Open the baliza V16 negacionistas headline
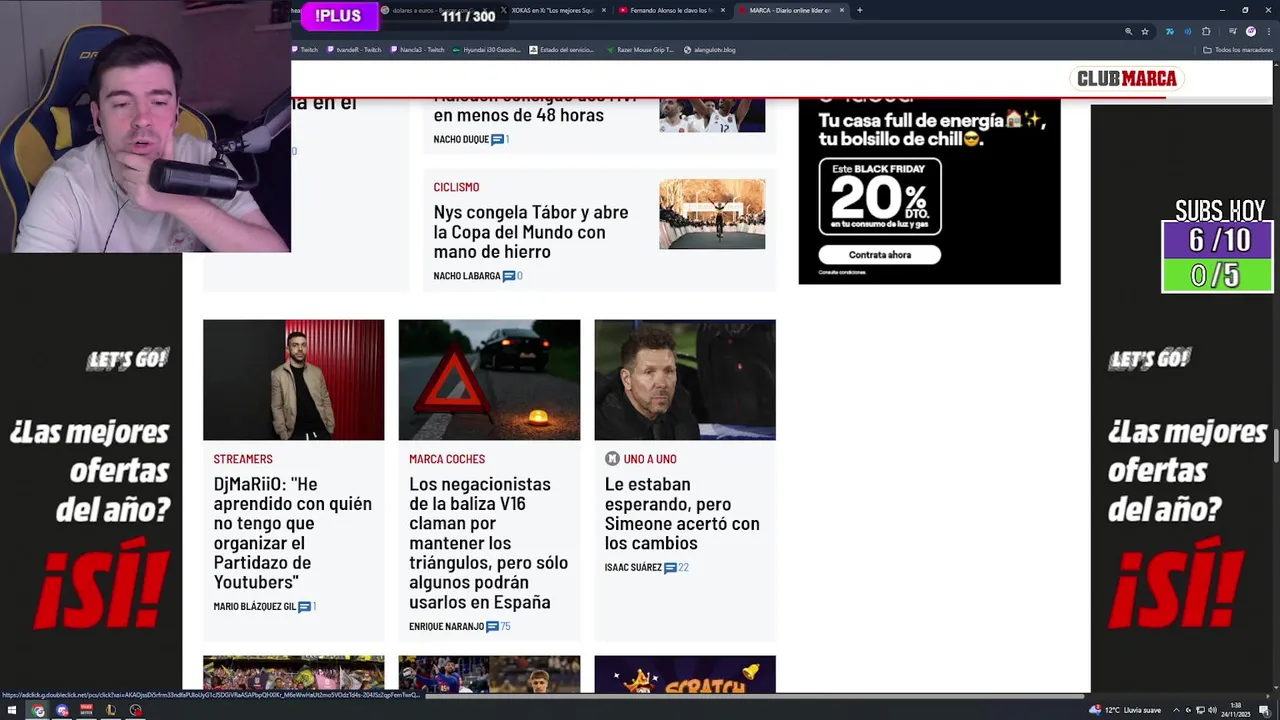Image resolution: width=1280 pixels, height=720 pixels. pyautogui.click(x=488, y=543)
